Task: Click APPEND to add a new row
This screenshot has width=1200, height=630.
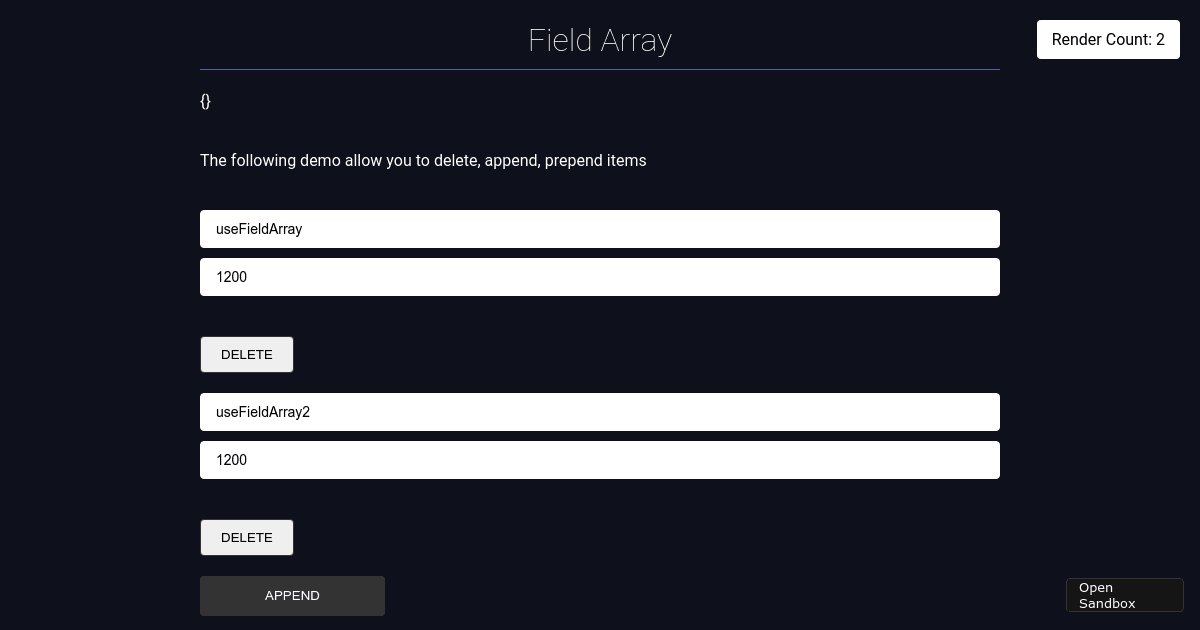Action: coord(292,595)
